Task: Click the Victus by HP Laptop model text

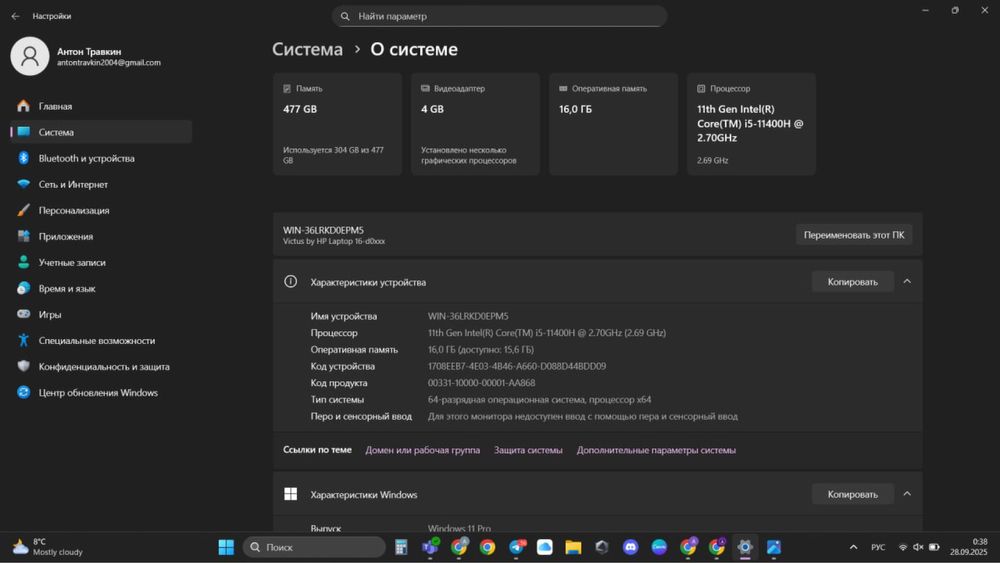Action: point(334,242)
